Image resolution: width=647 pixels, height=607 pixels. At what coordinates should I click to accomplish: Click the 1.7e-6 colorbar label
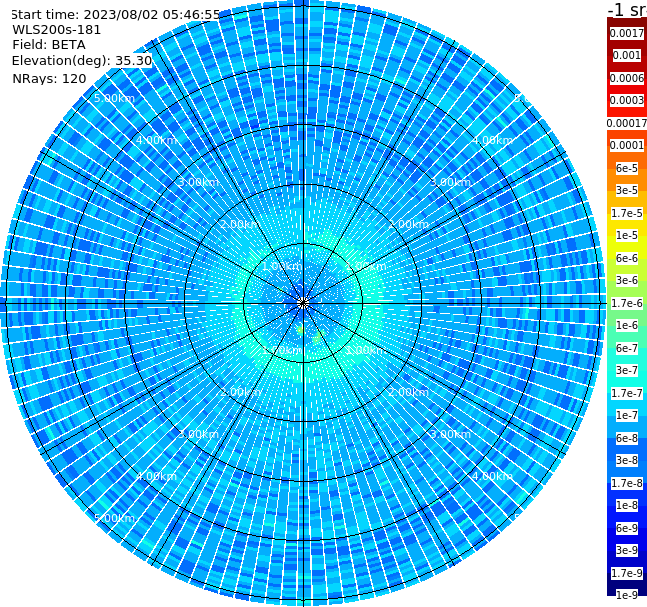[627, 303]
